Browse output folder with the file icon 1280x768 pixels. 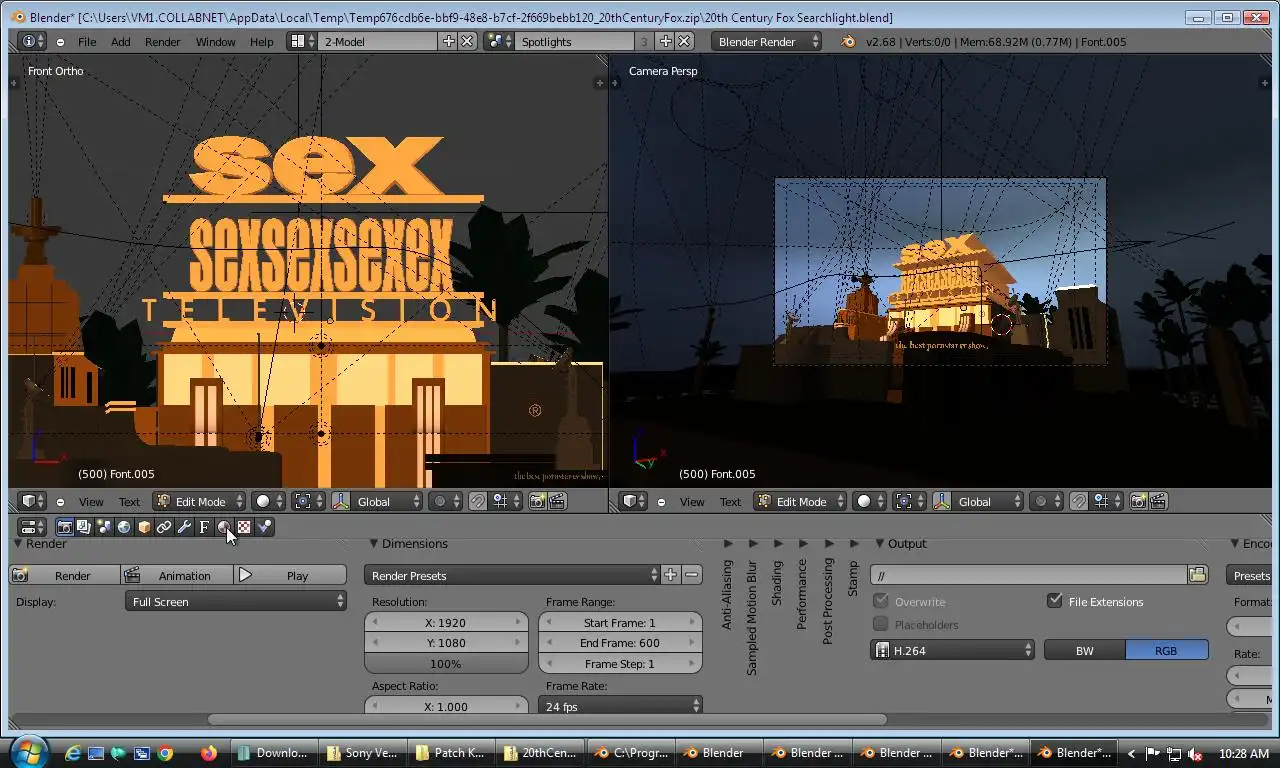pyautogui.click(x=1198, y=575)
